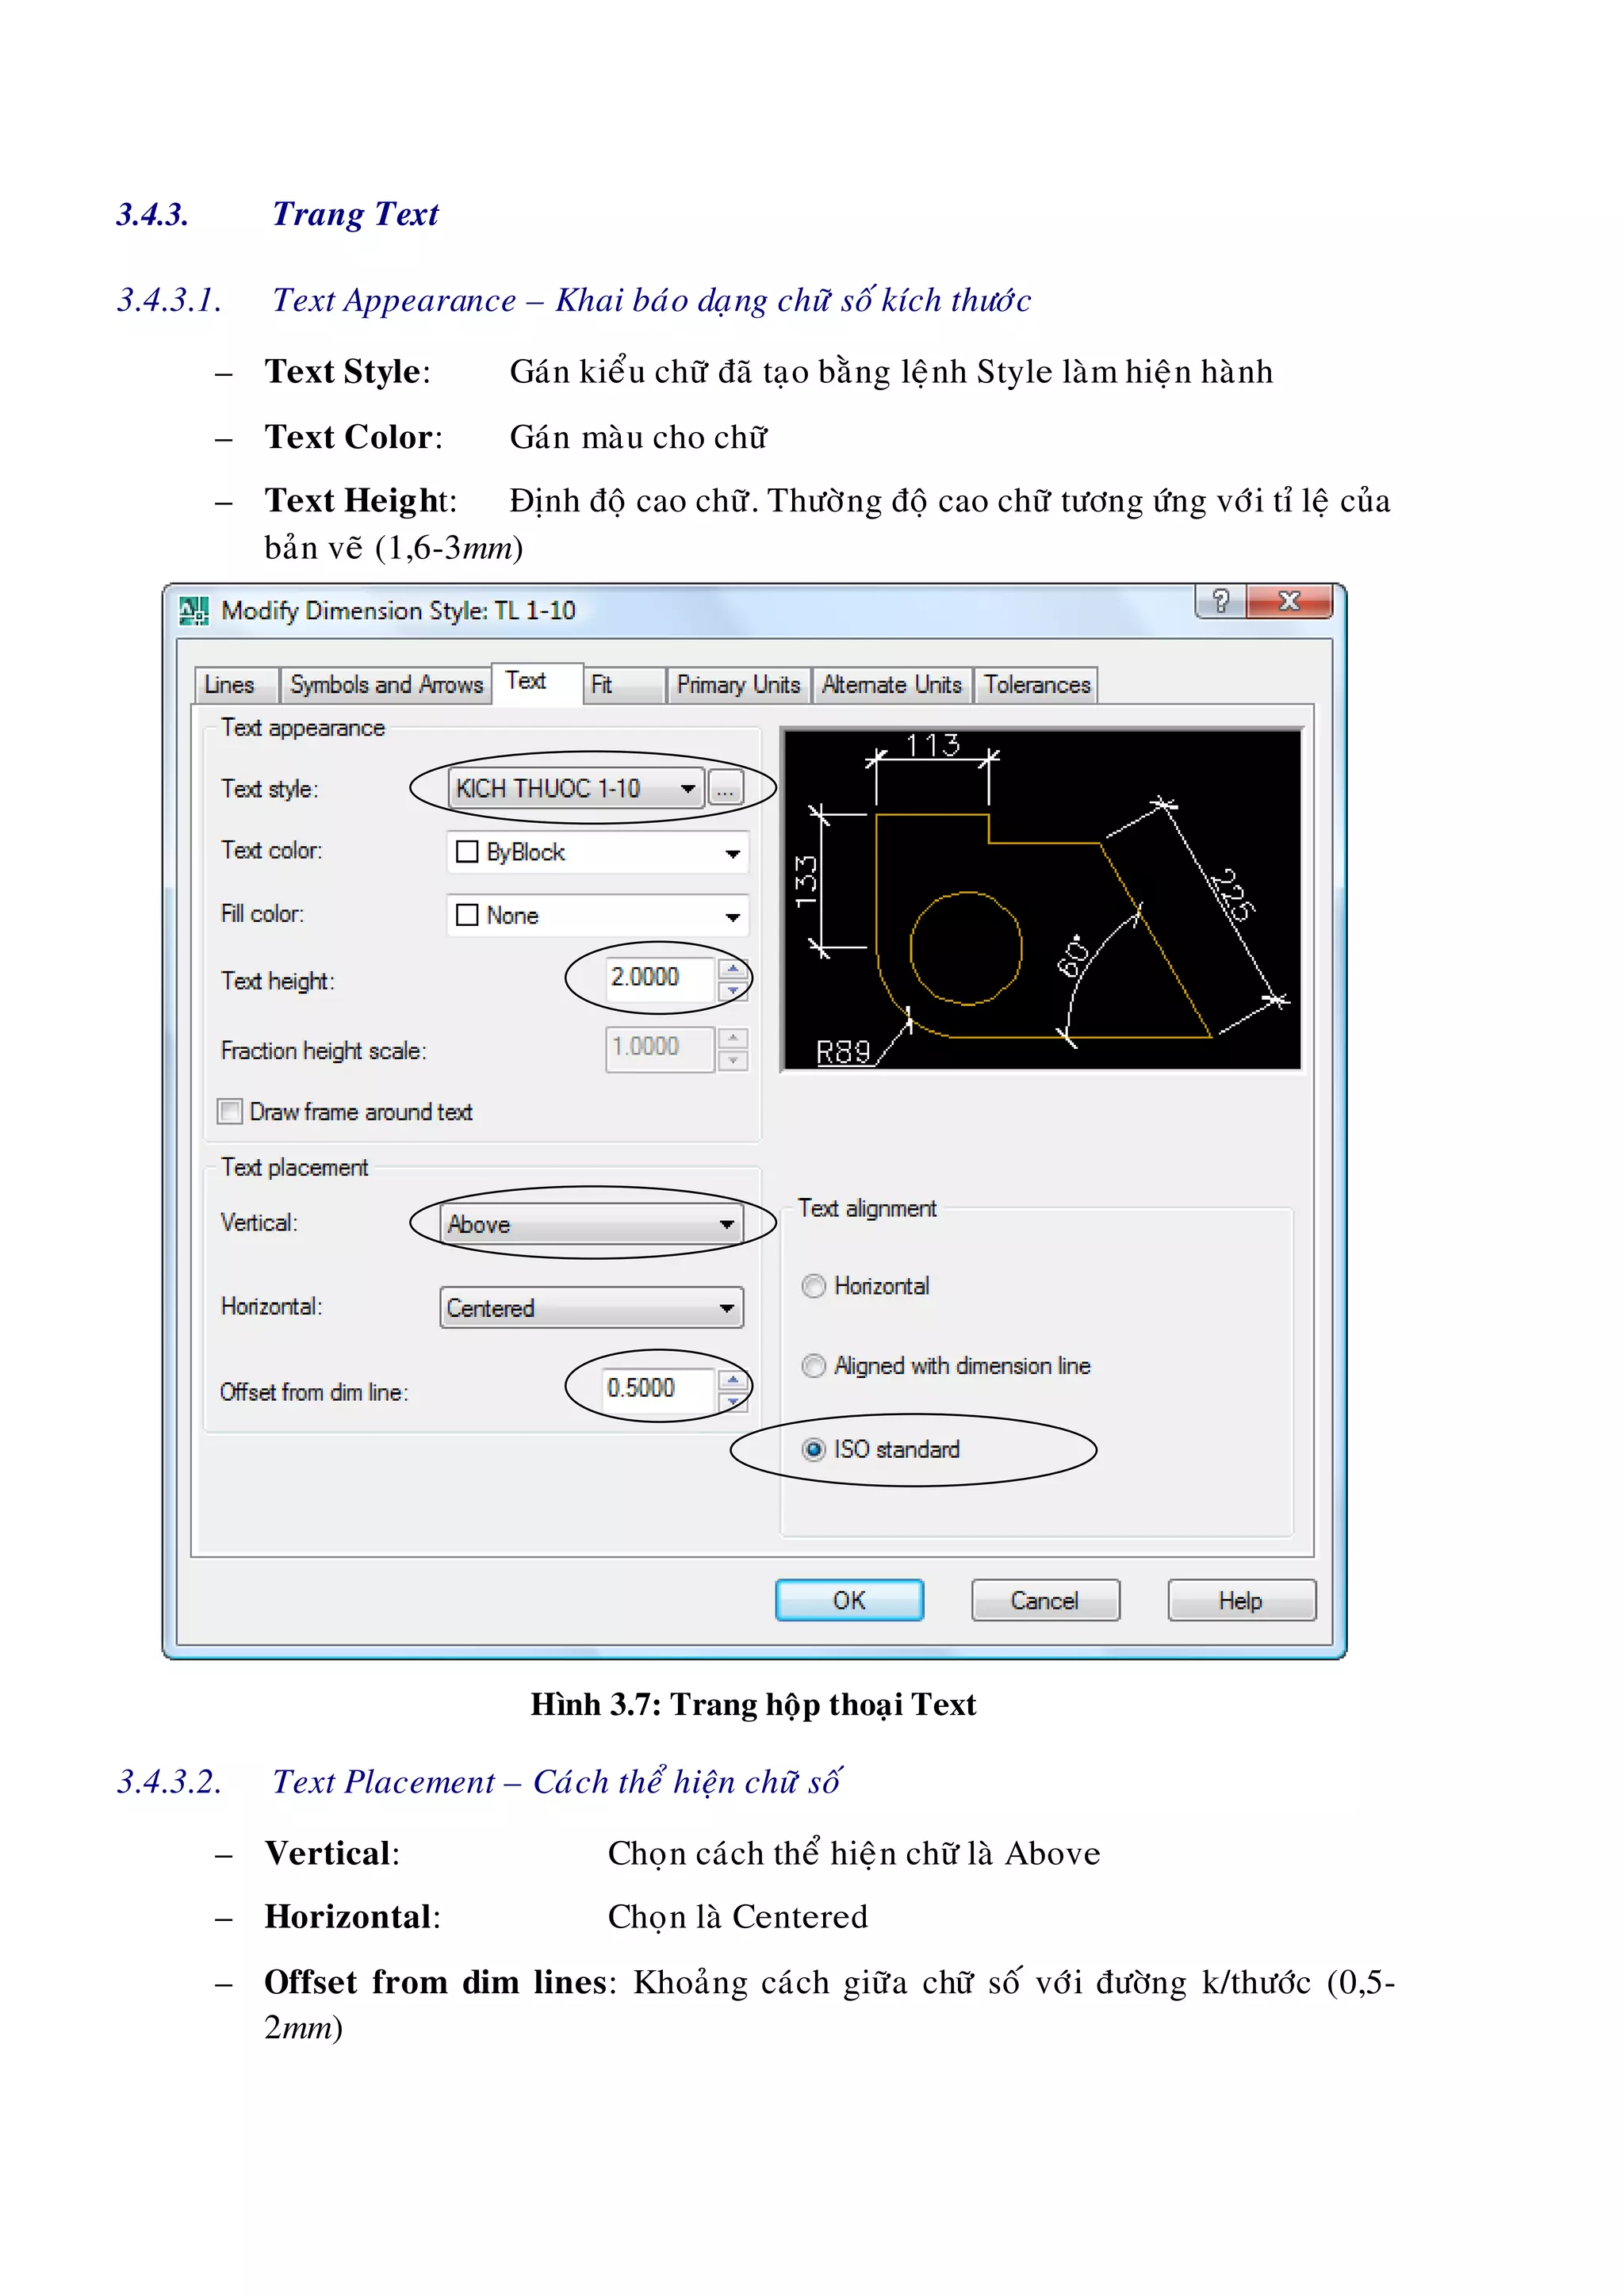Image resolution: width=1624 pixels, height=2296 pixels.
Task: Increase Offset from dim line value
Action: coord(733,1380)
